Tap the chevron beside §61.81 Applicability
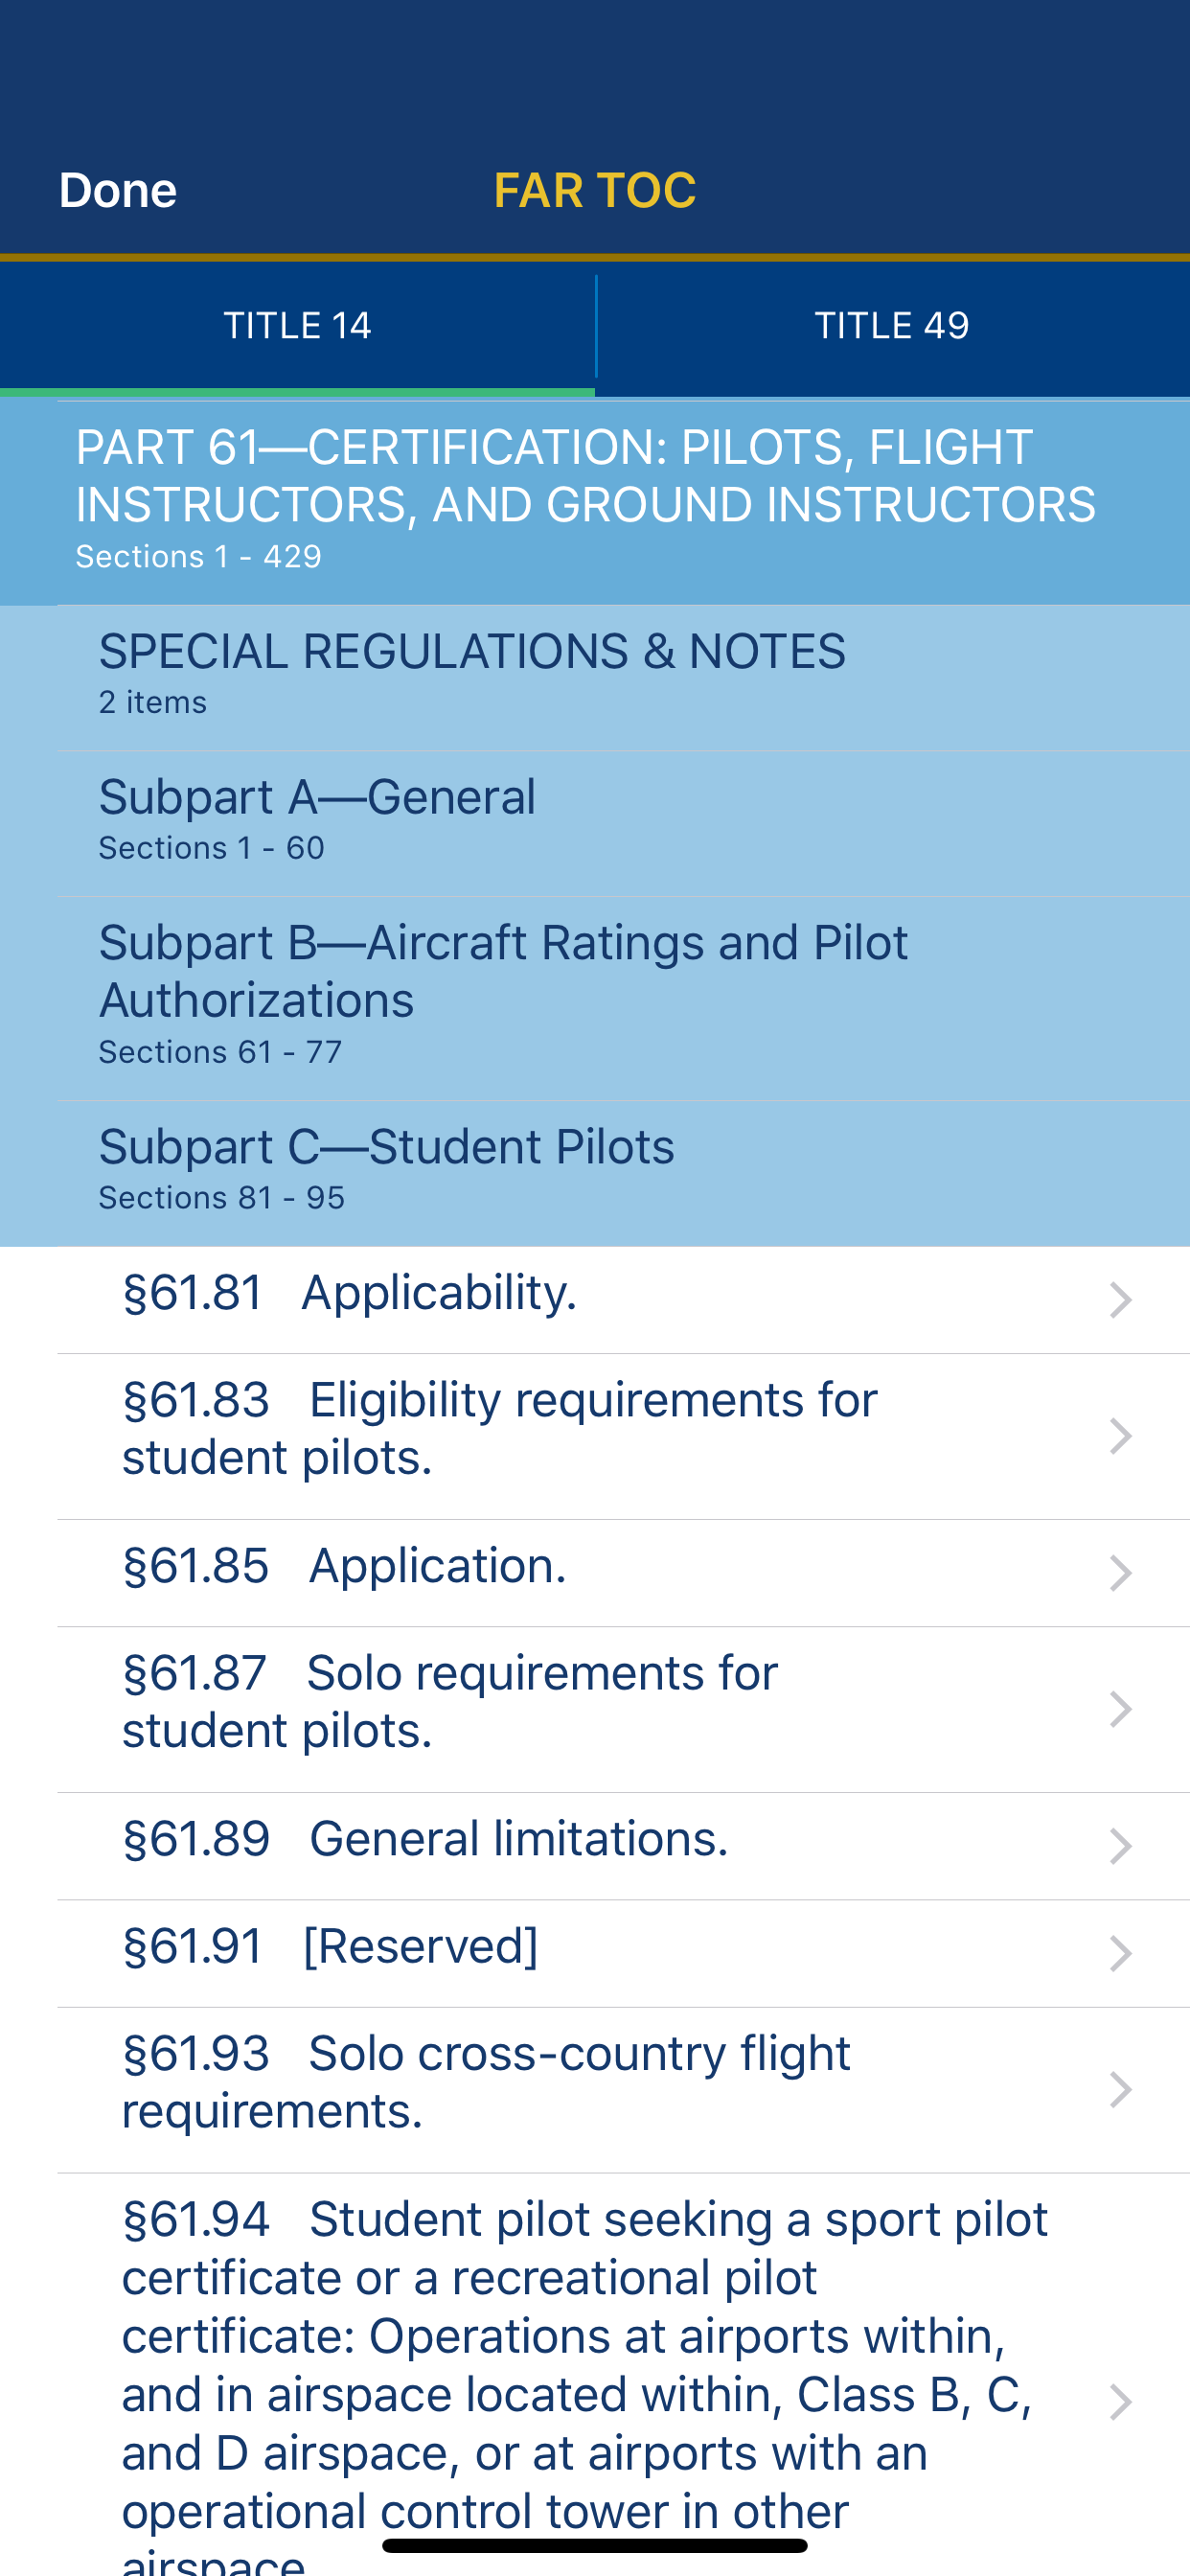1190x2576 pixels. [1120, 1300]
